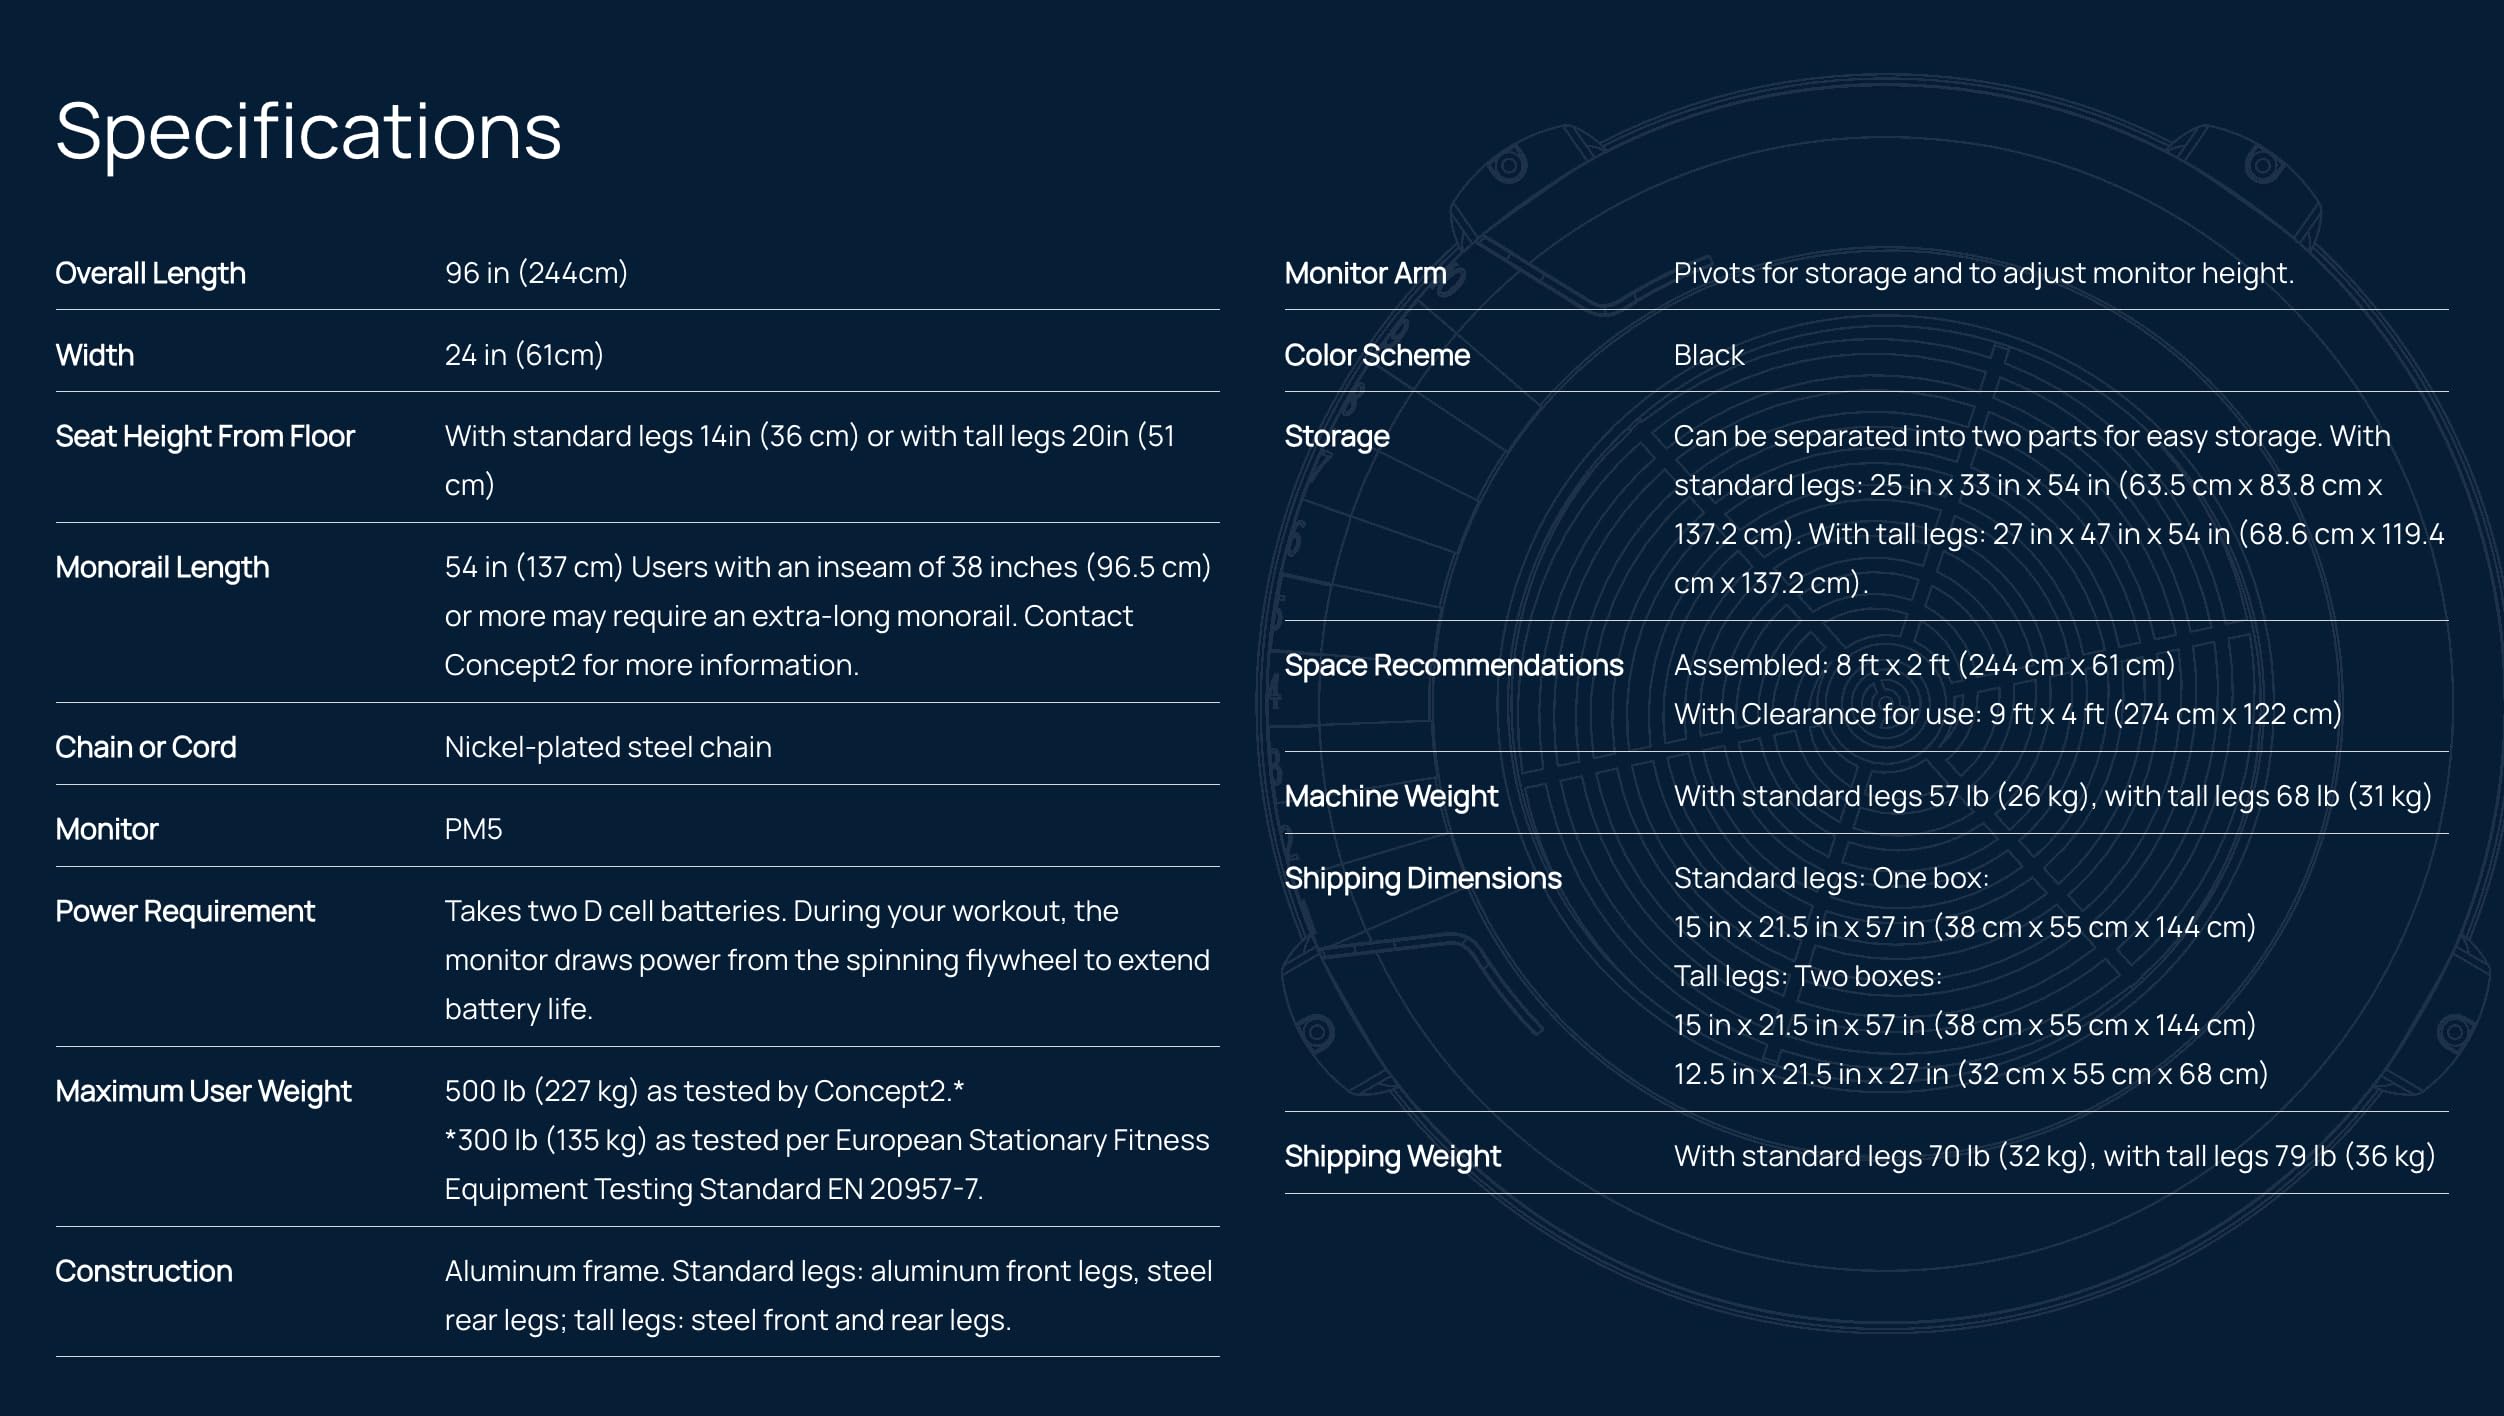Select the PM5 monitor value
This screenshot has width=2504, height=1416.
point(473,829)
